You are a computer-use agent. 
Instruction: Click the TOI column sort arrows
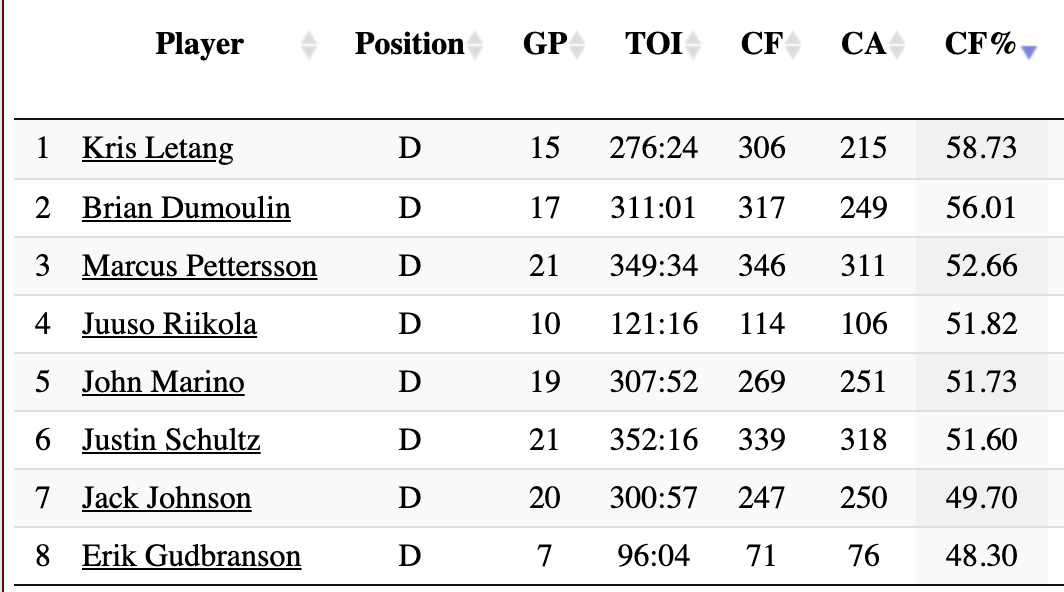point(694,45)
